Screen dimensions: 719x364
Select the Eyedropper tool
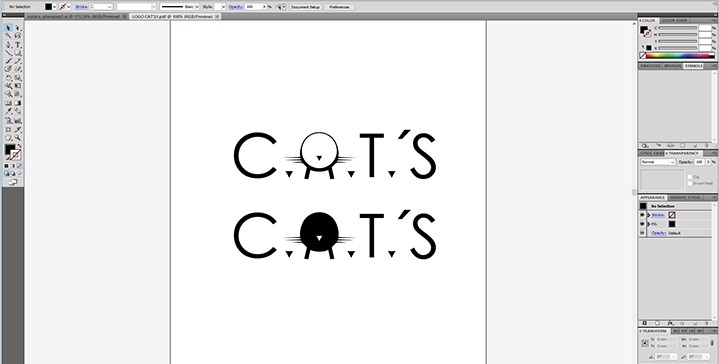point(8,111)
